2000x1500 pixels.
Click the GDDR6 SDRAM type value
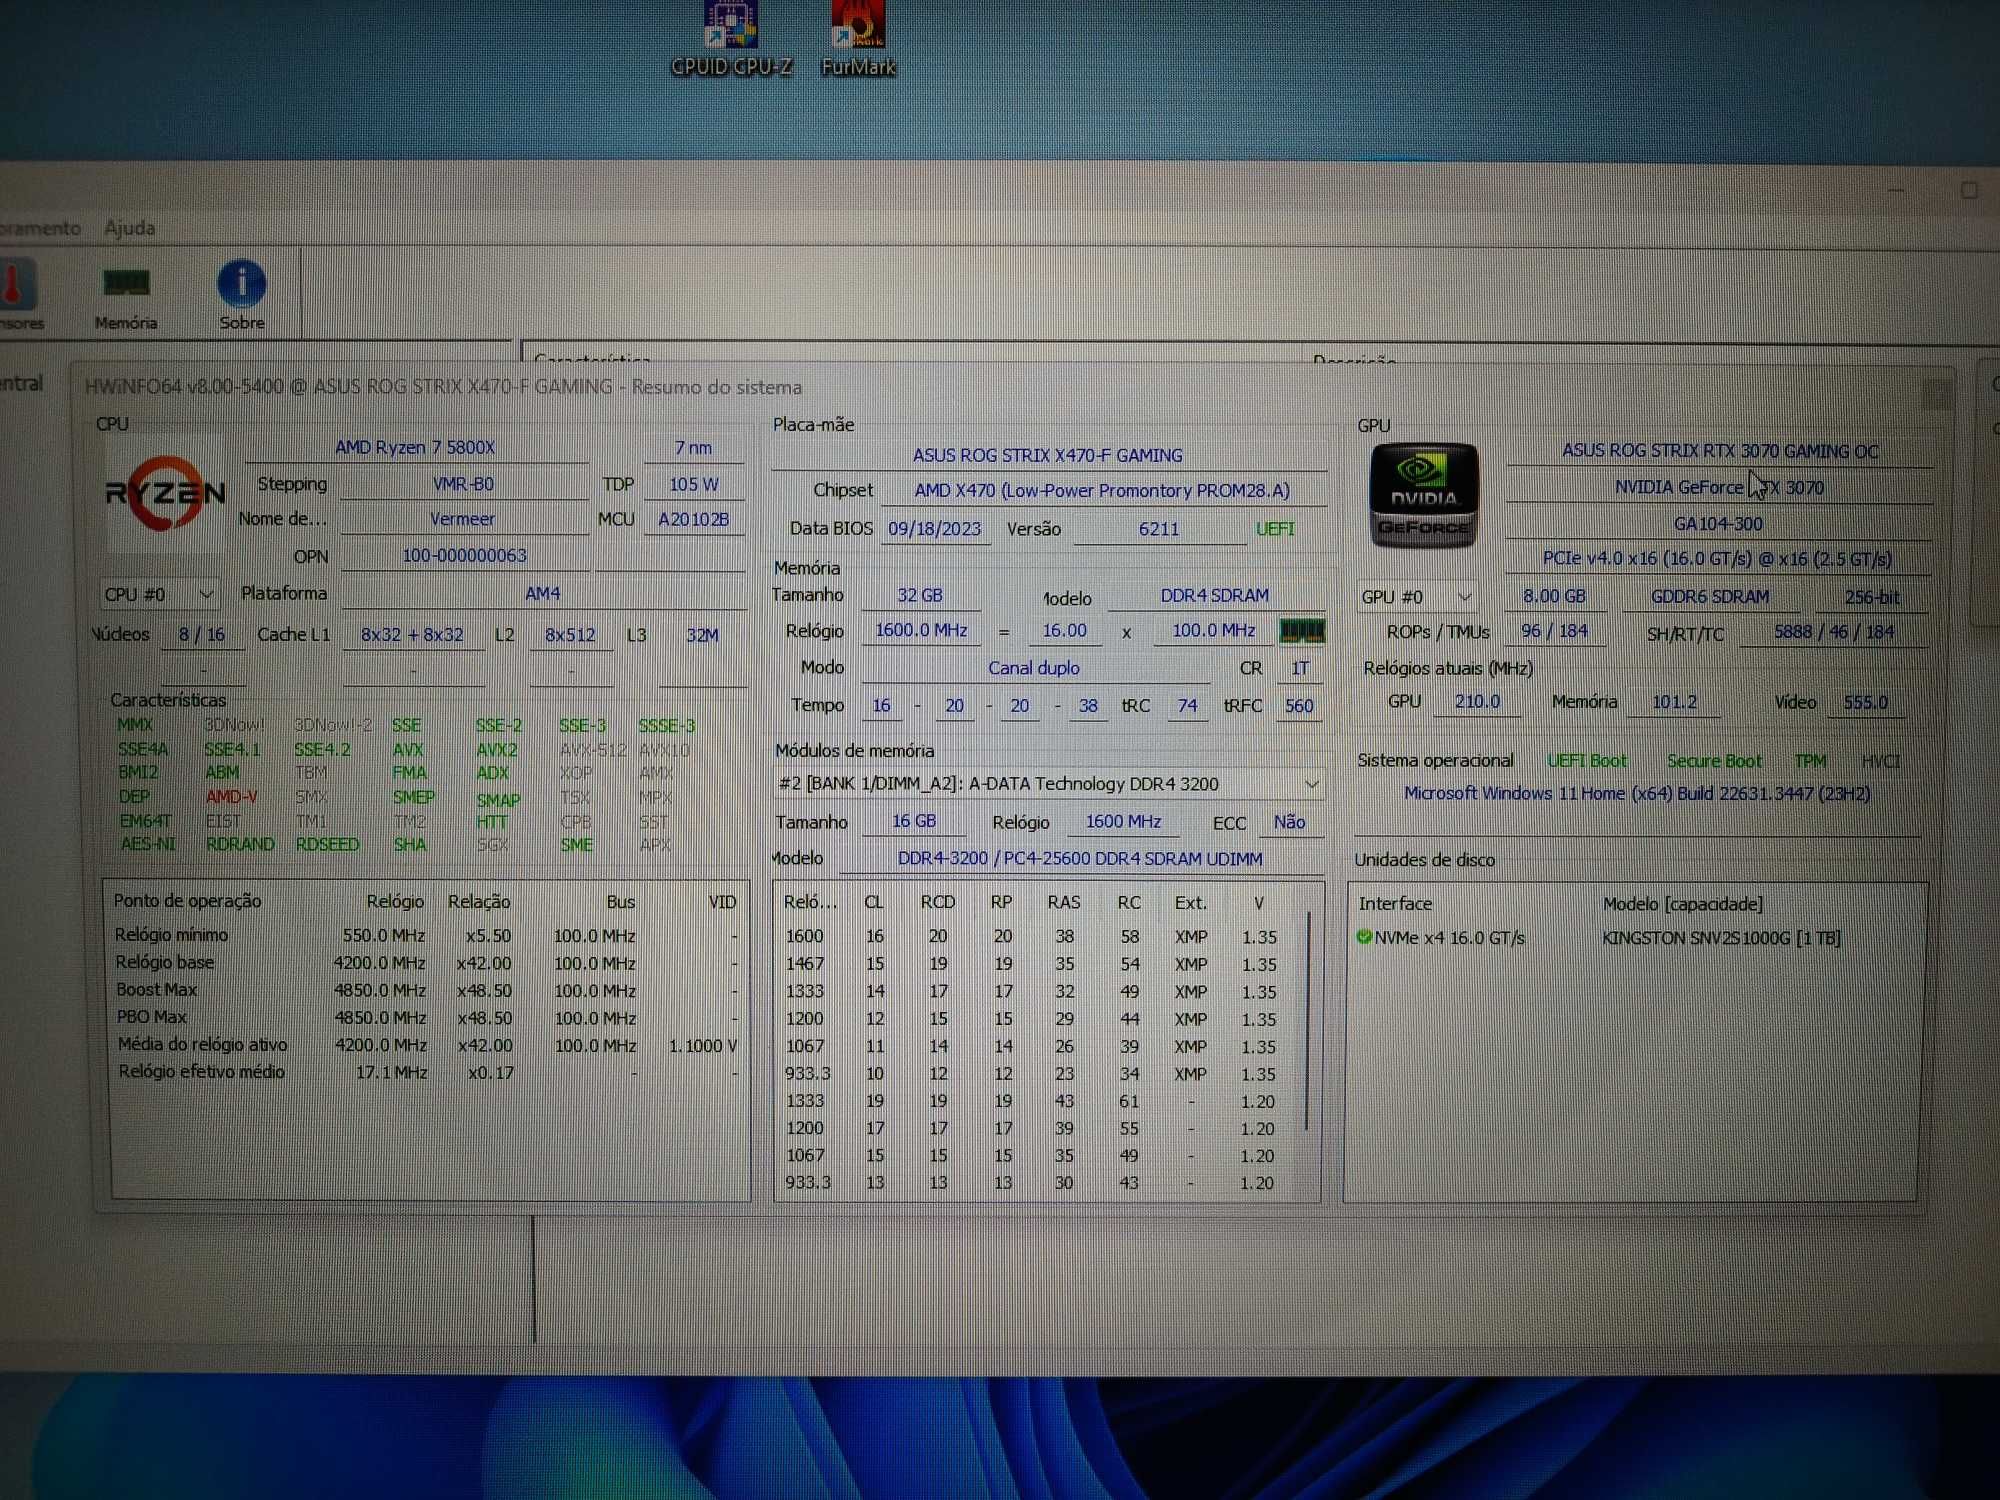point(1710,597)
